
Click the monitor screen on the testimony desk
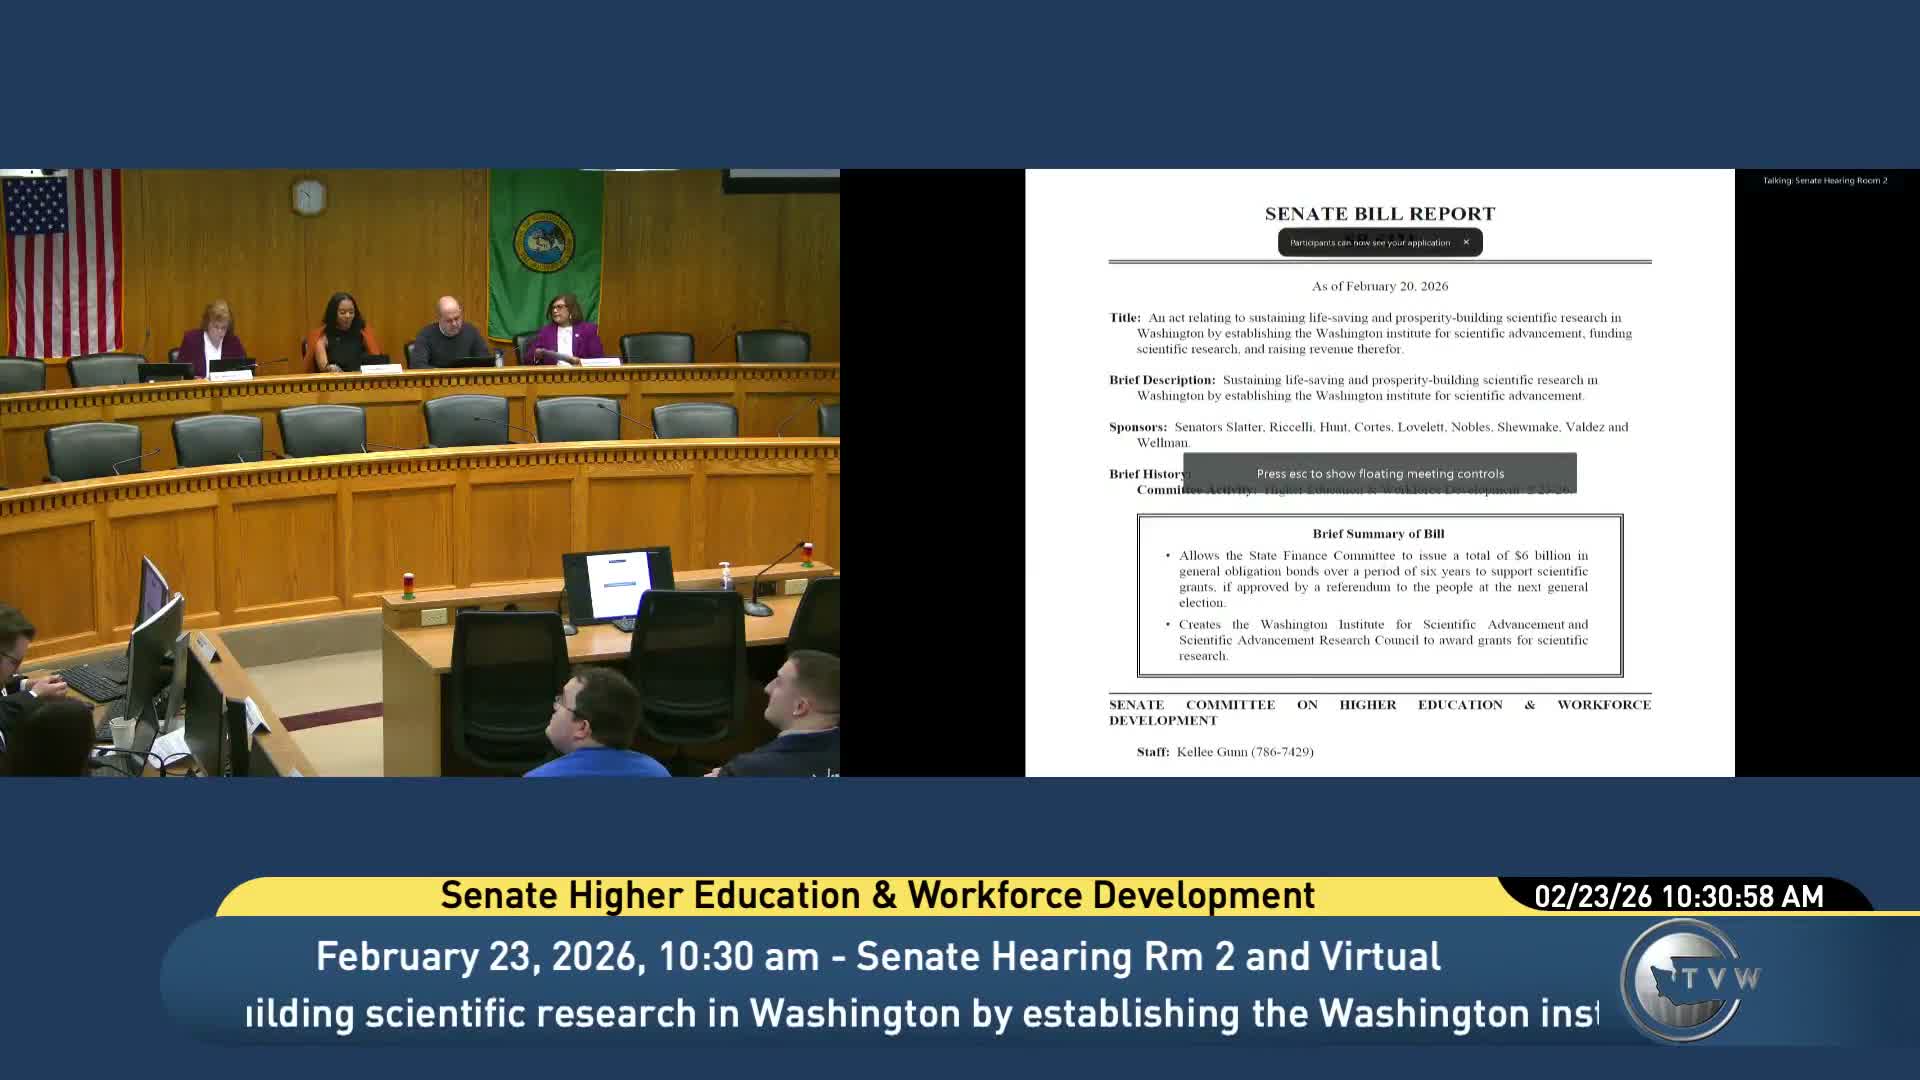(x=617, y=584)
